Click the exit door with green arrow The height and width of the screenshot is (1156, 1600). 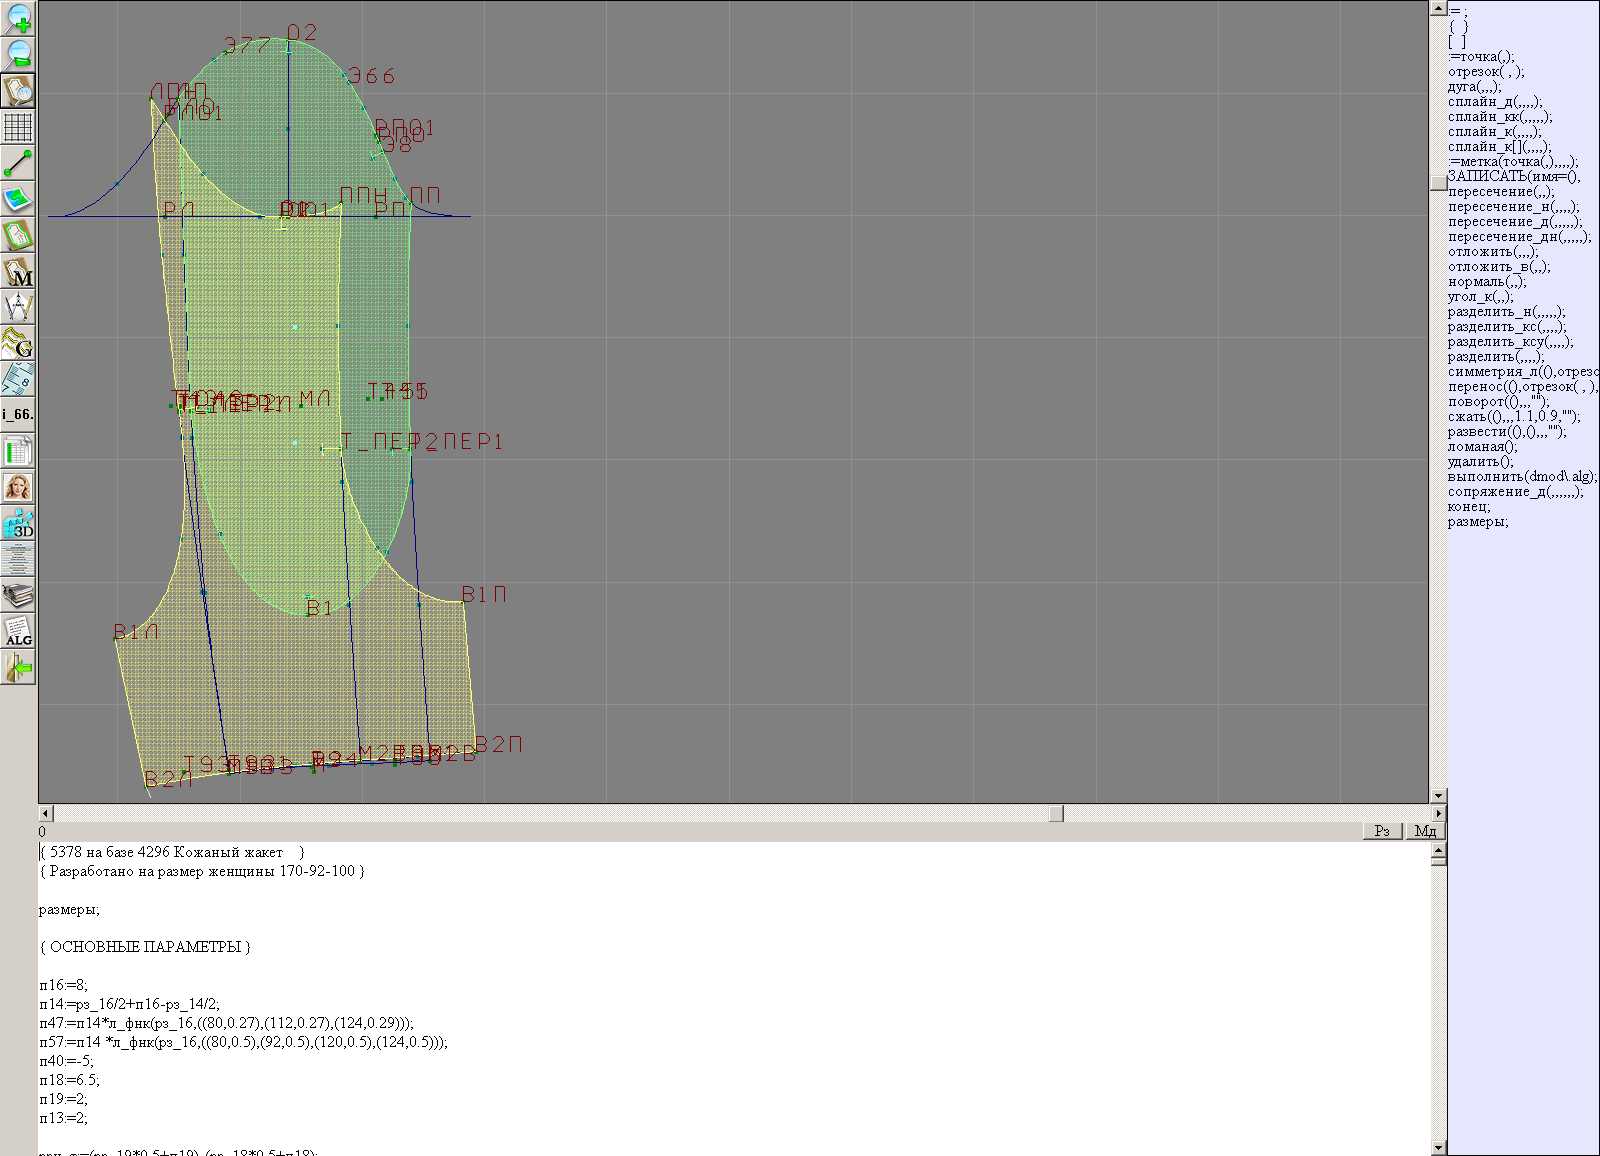18,668
